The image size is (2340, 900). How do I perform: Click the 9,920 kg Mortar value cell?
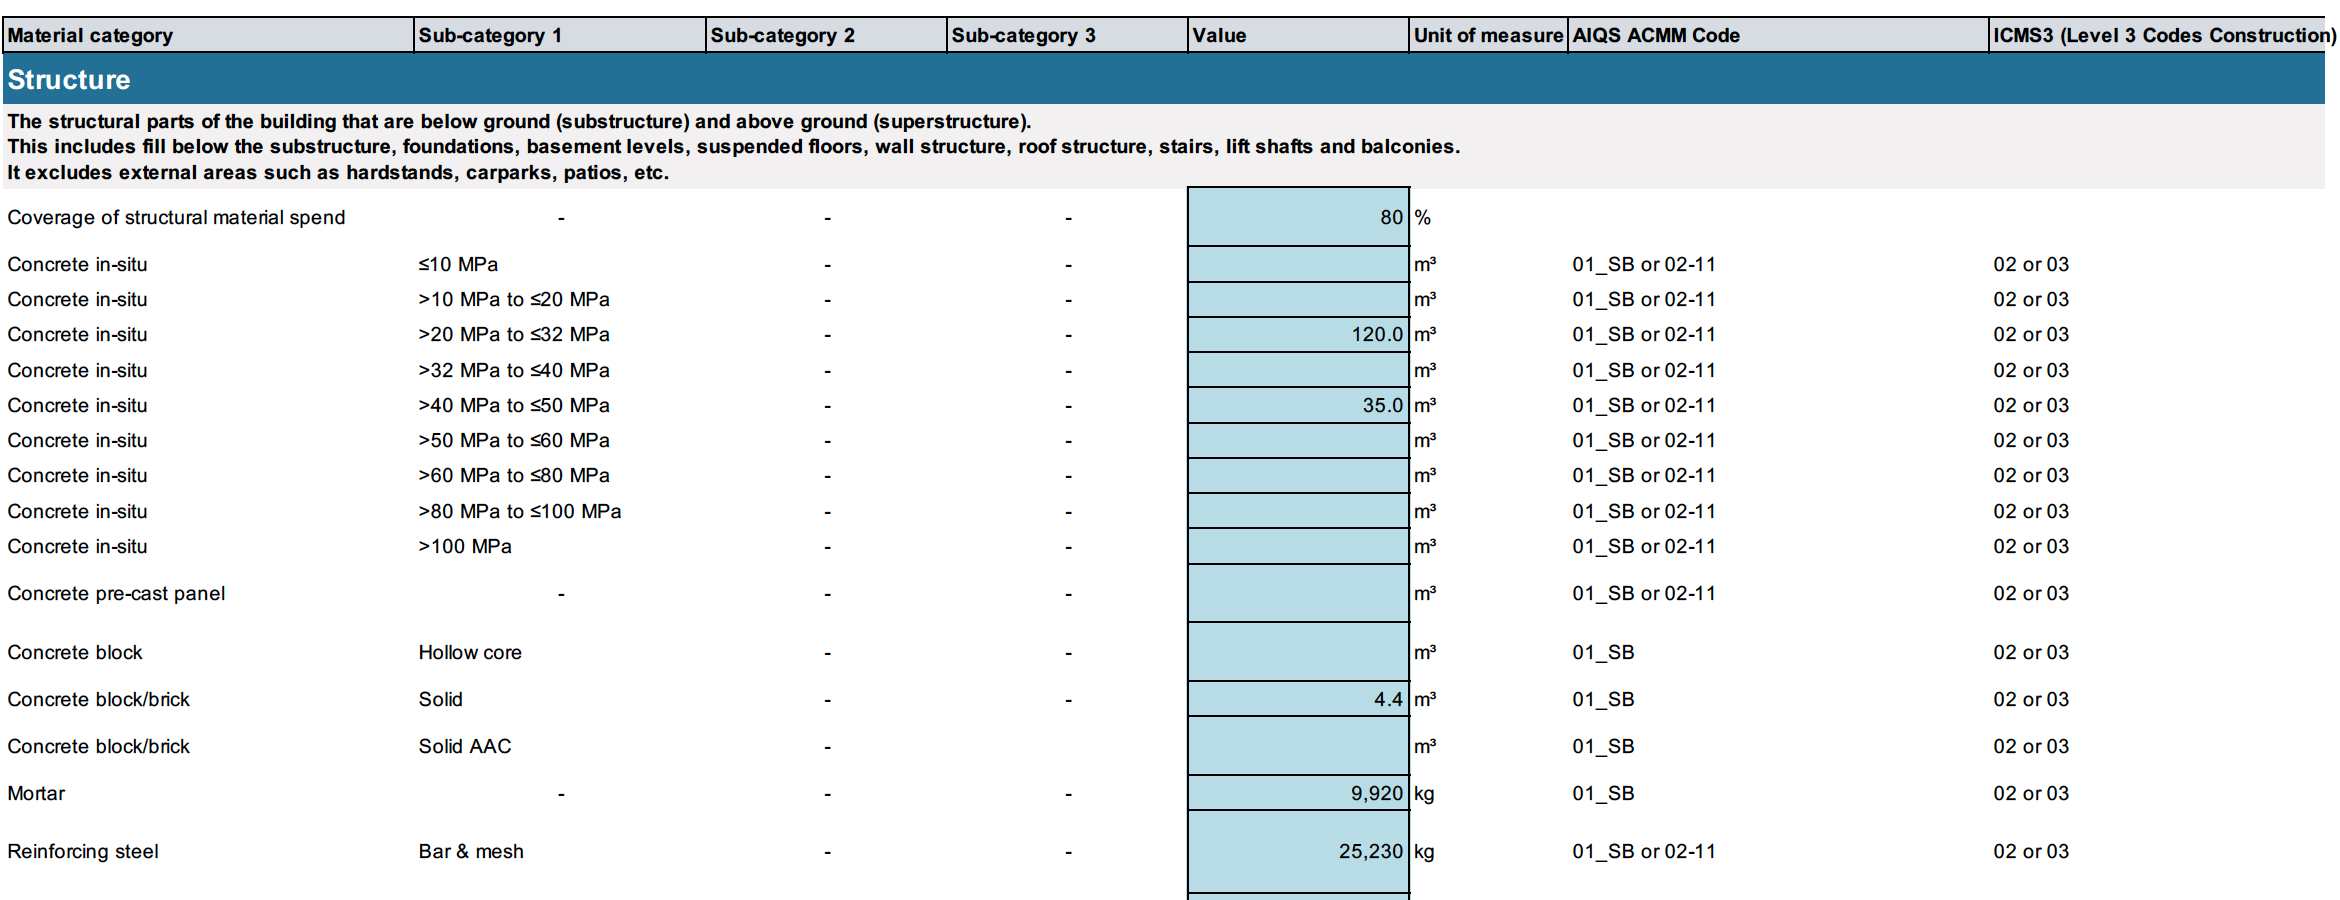(1297, 793)
